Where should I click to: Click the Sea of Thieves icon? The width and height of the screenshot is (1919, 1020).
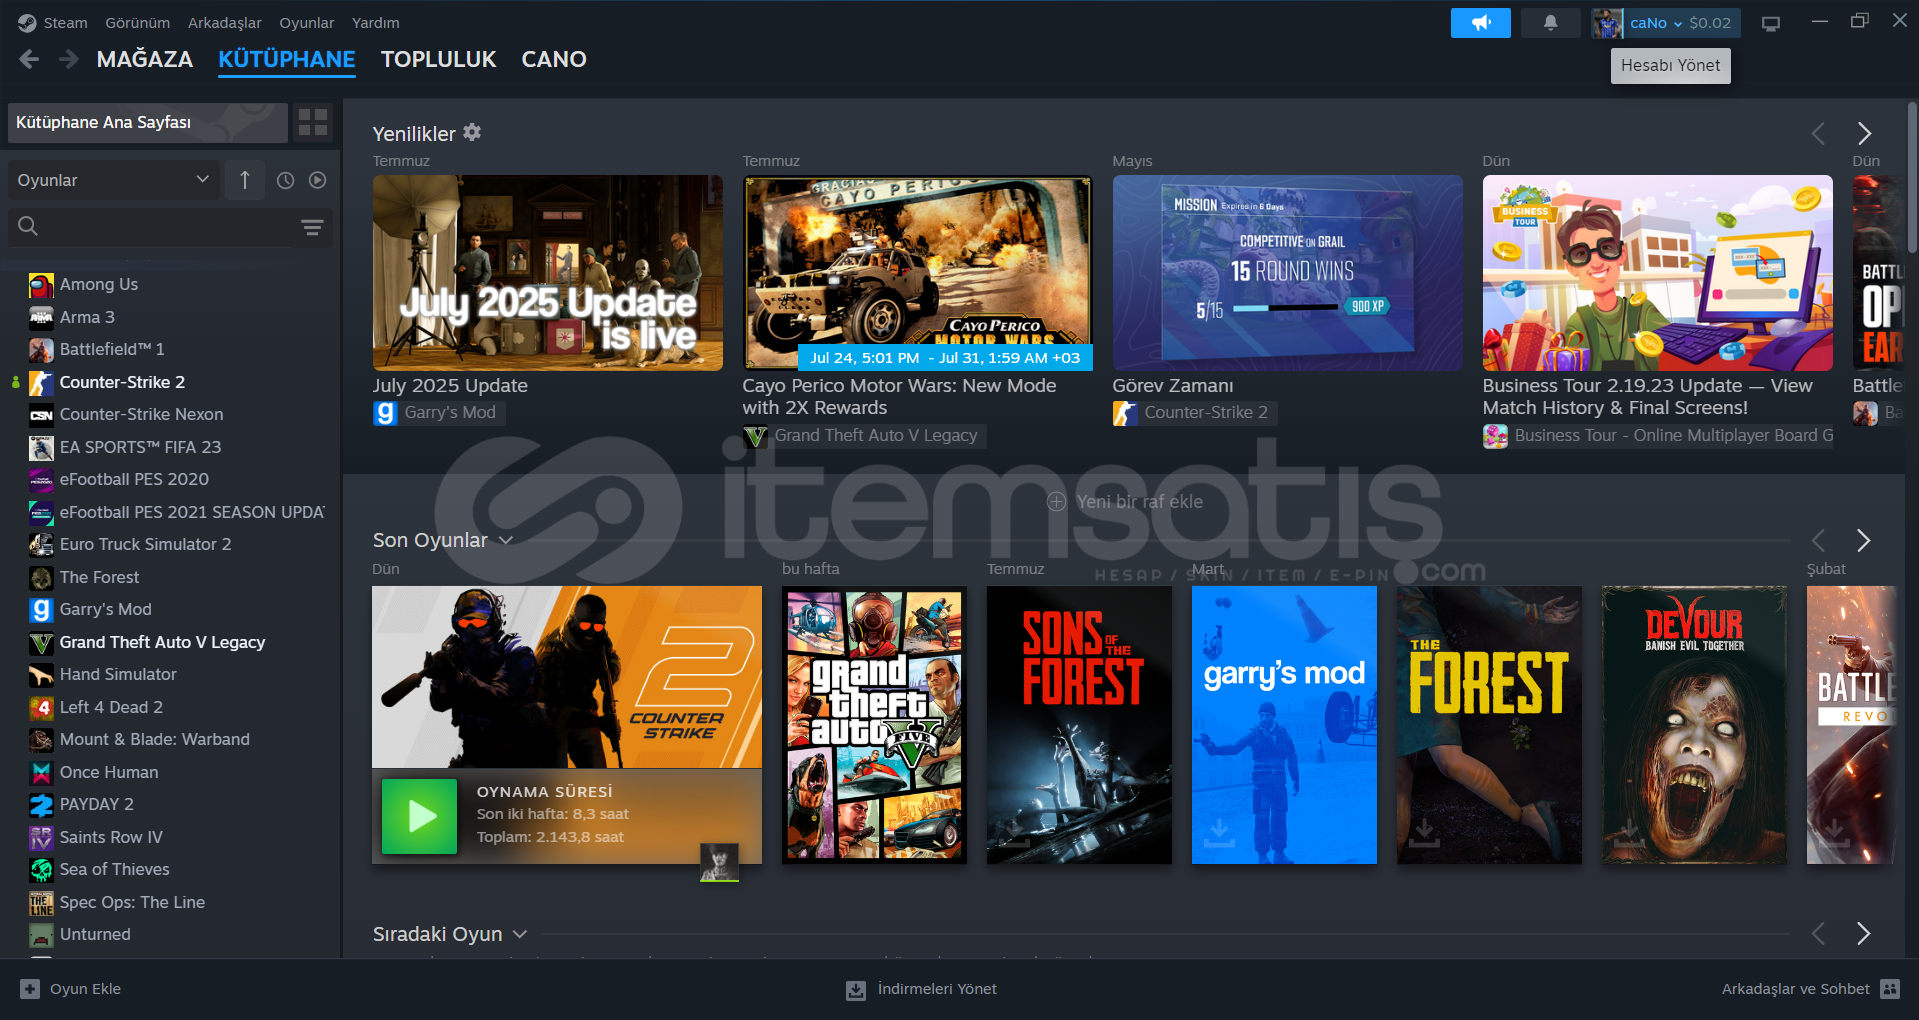coord(41,870)
